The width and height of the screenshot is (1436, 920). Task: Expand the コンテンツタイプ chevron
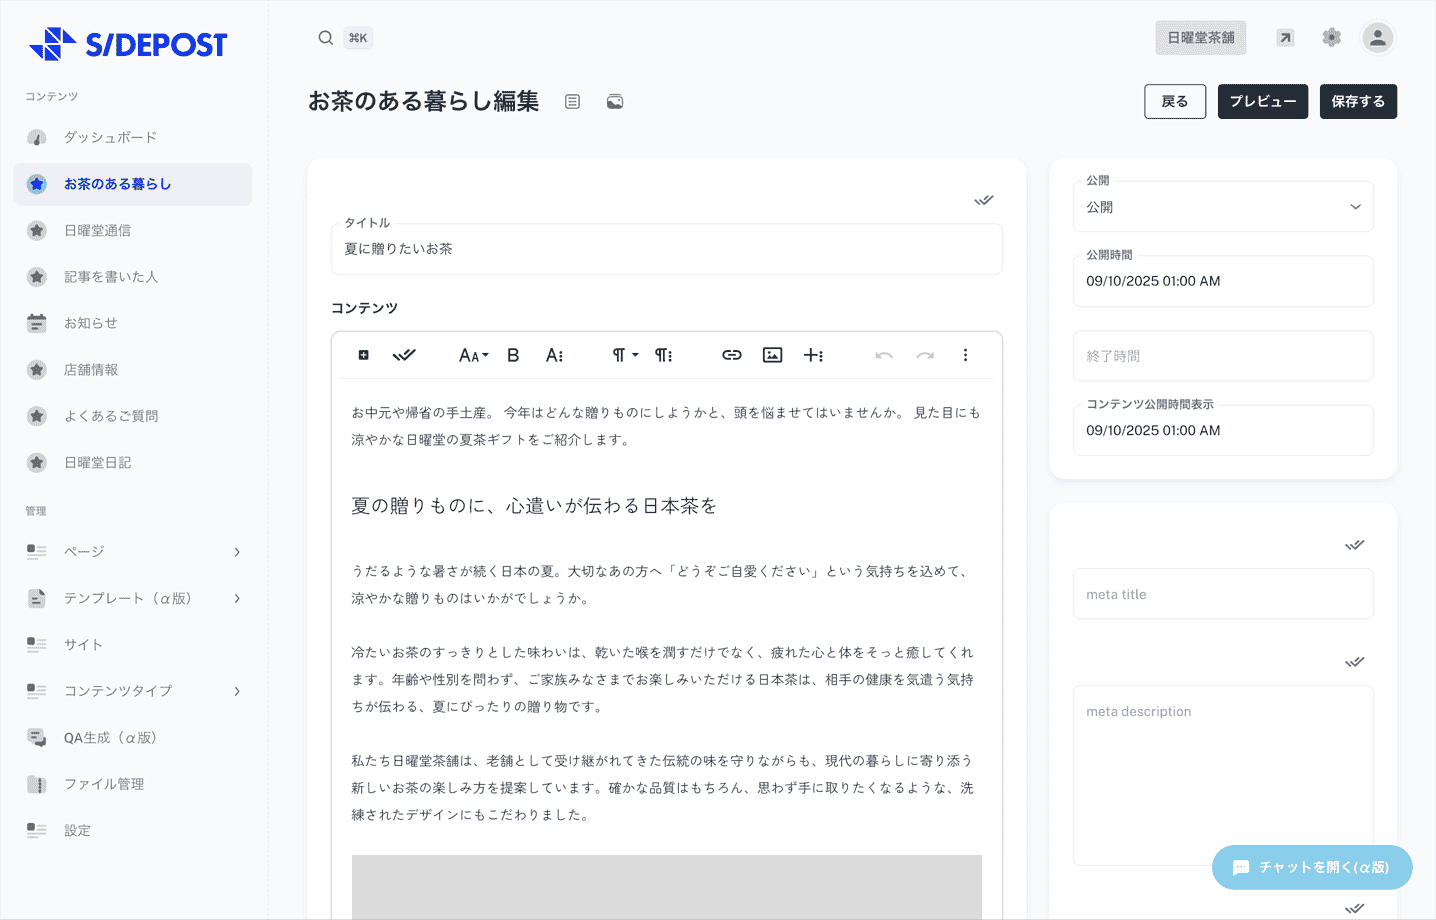click(x=237, y=691)
